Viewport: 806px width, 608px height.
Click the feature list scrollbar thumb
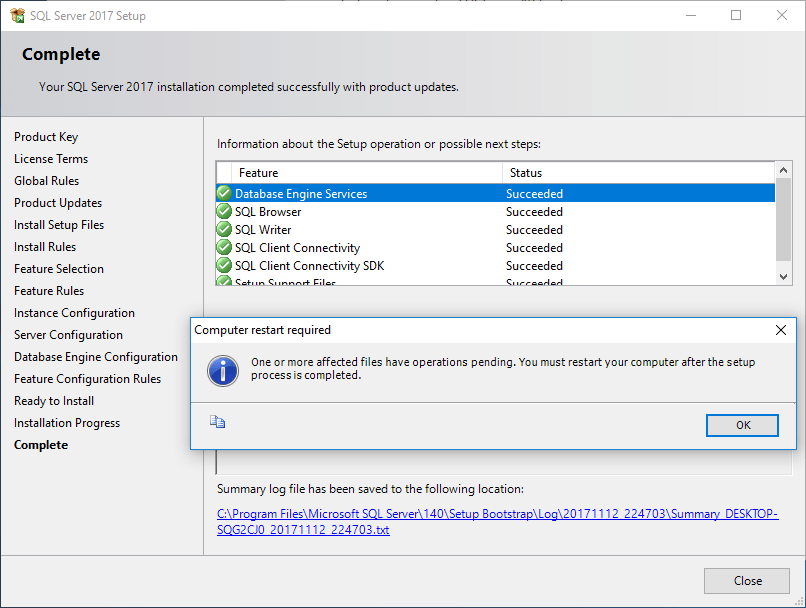point(783,219)
